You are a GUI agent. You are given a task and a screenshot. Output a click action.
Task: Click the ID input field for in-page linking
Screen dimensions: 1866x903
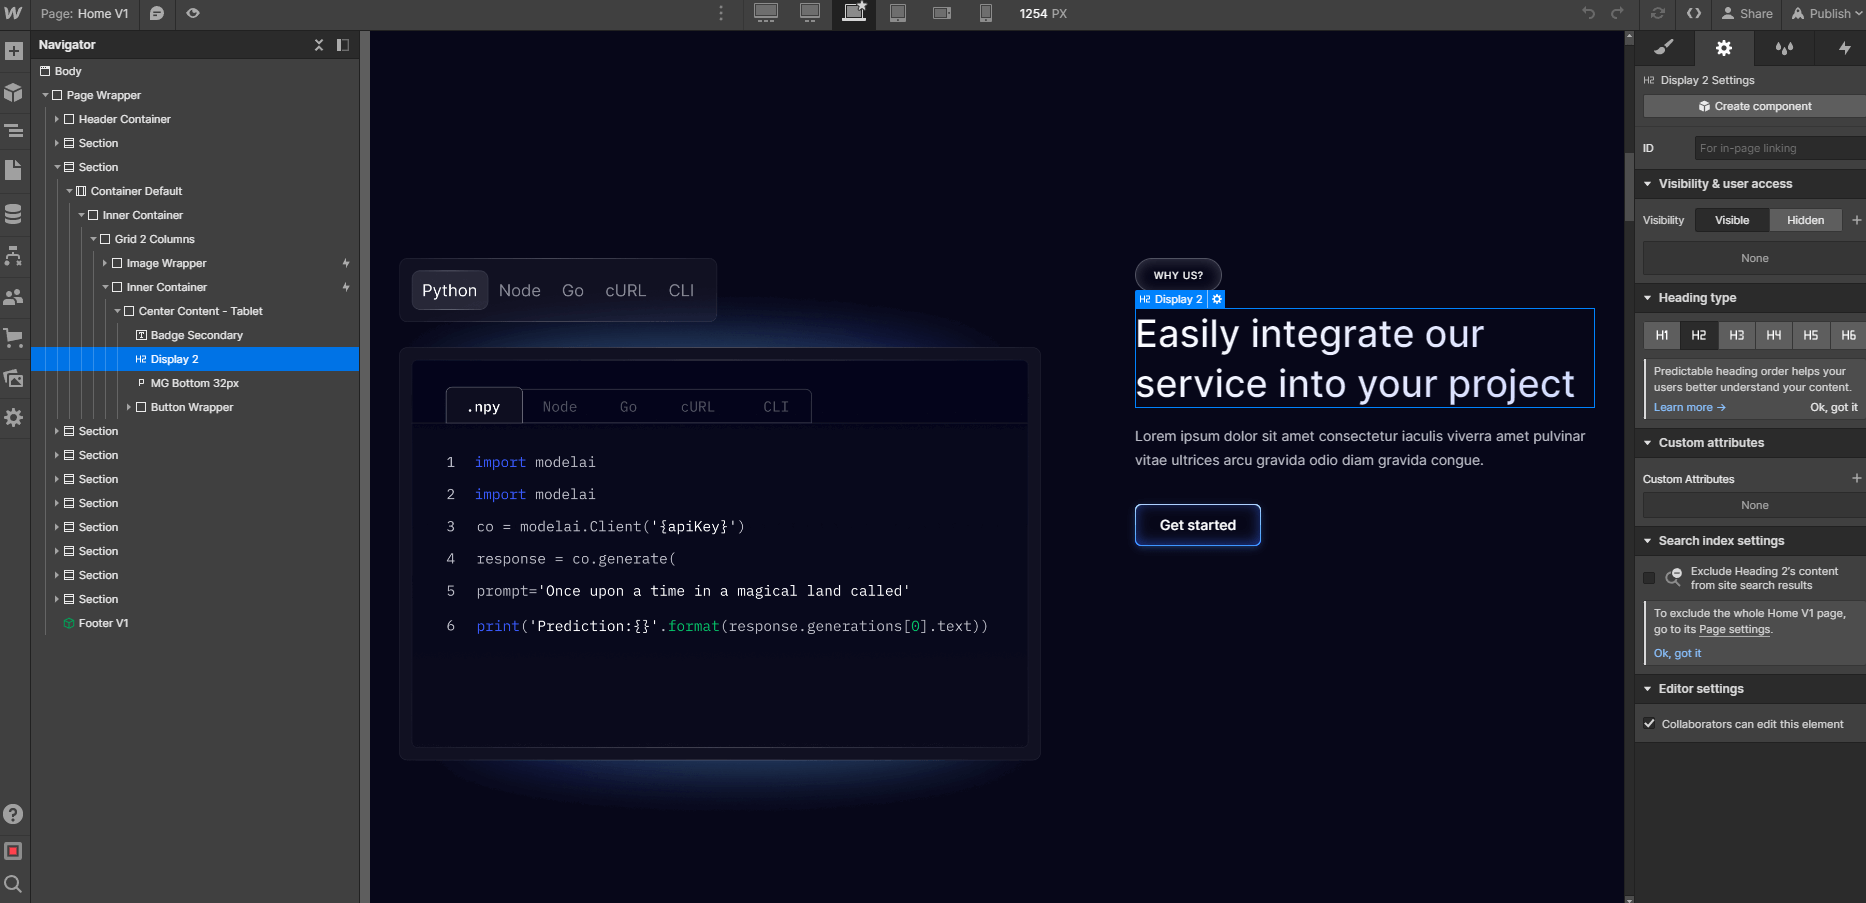click(1778, 147)
